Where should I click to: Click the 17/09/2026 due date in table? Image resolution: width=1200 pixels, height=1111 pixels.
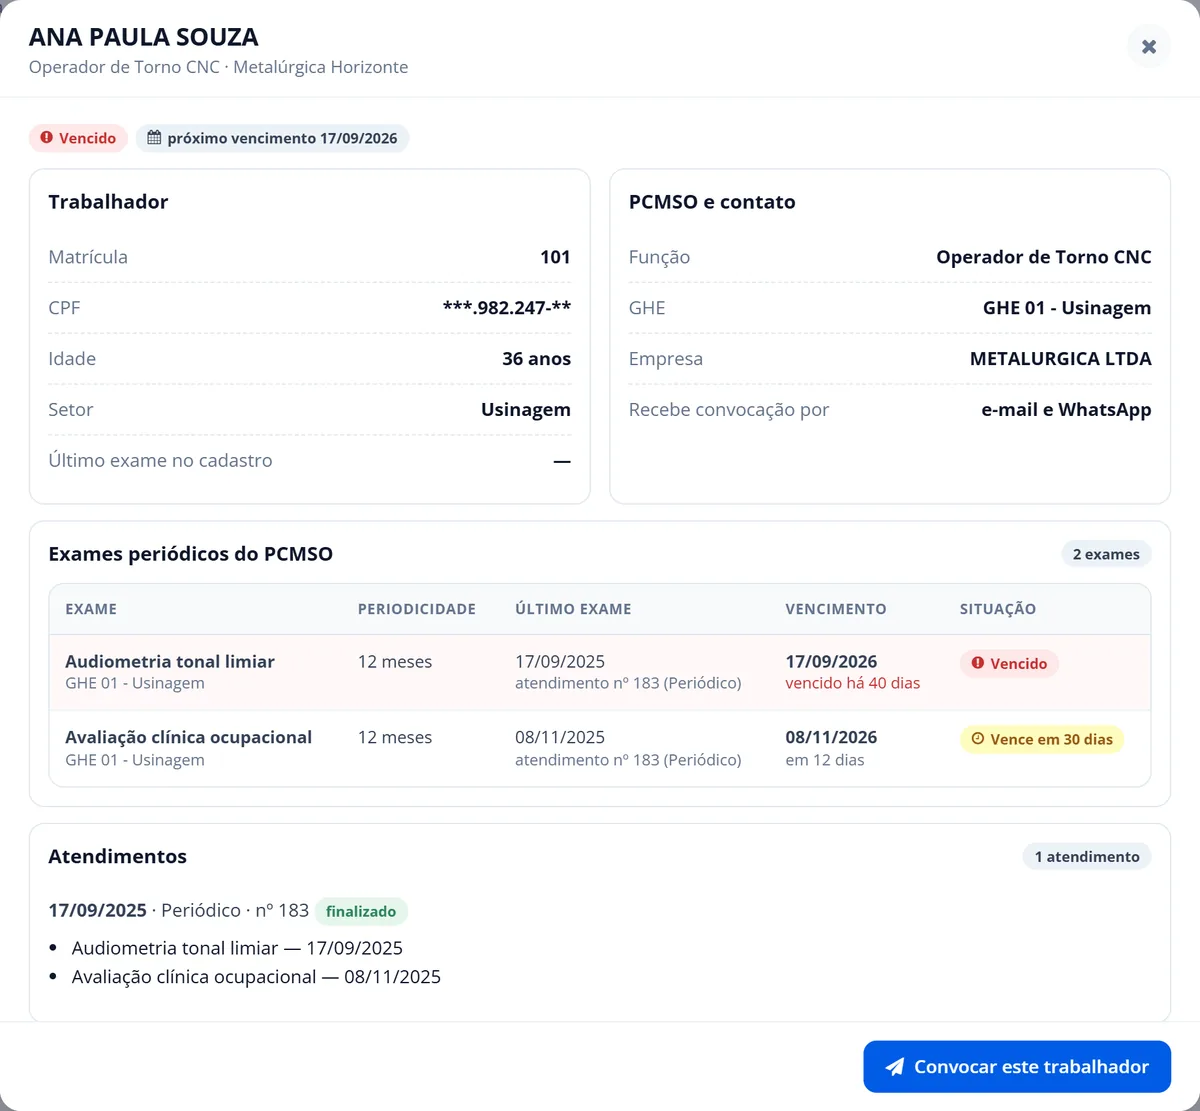[x=831, y=661]
